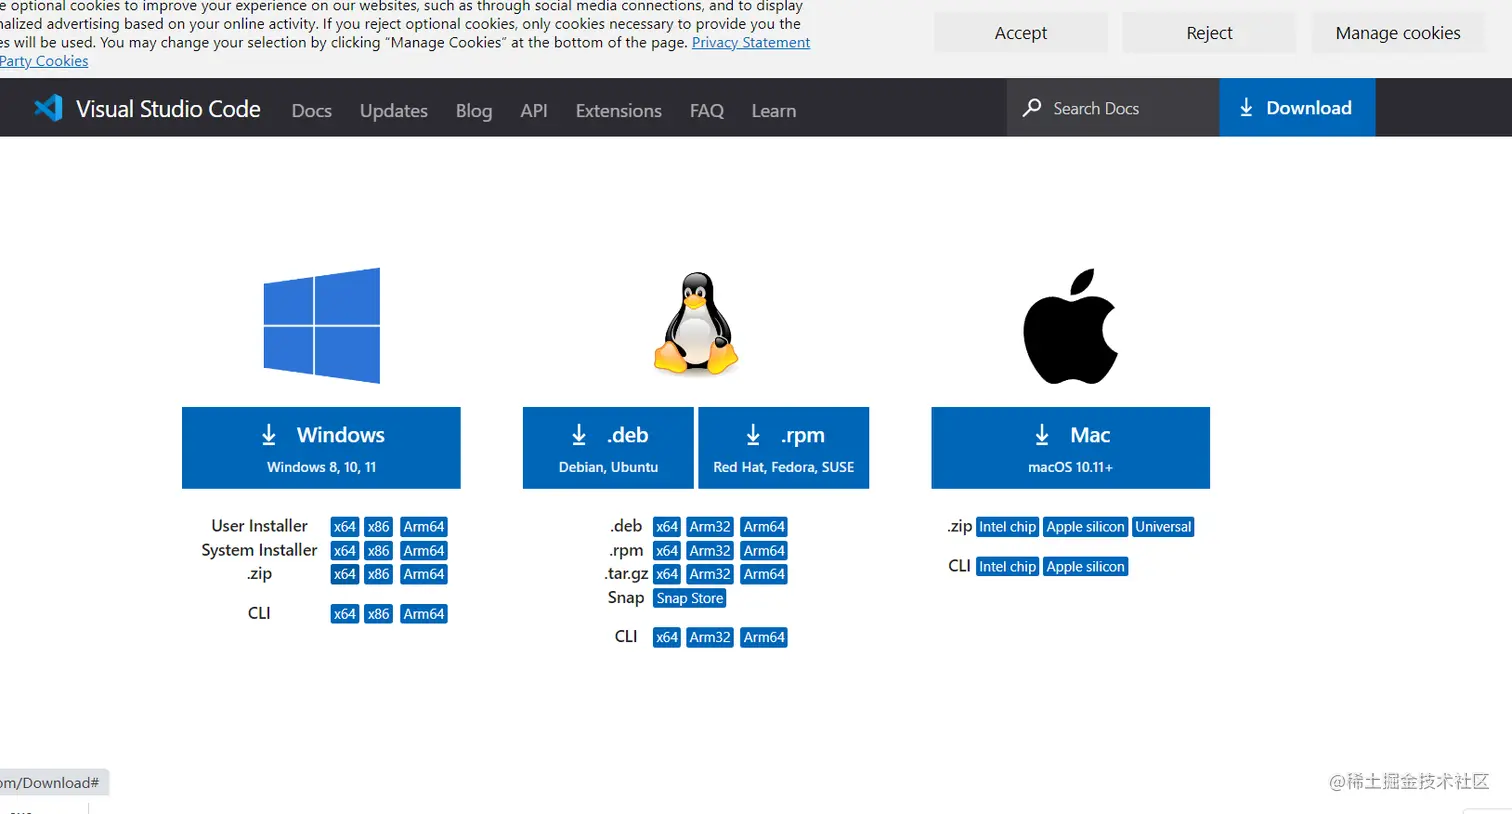
Task: Select Linux .rpm x64 download
Action: 667,551
